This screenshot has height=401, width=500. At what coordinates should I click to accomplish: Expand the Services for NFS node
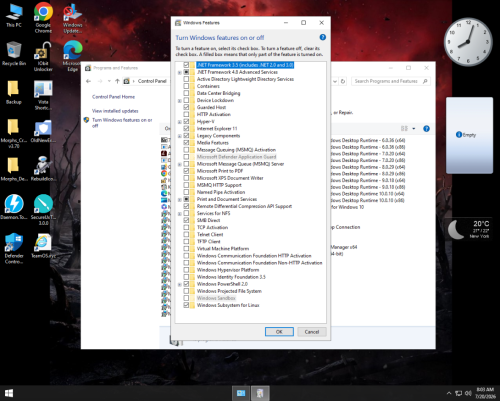pos(180,213)
